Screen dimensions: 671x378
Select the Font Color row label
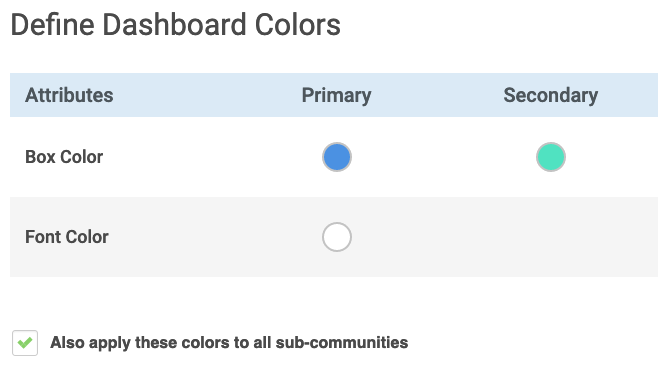[x=67, y=237]
